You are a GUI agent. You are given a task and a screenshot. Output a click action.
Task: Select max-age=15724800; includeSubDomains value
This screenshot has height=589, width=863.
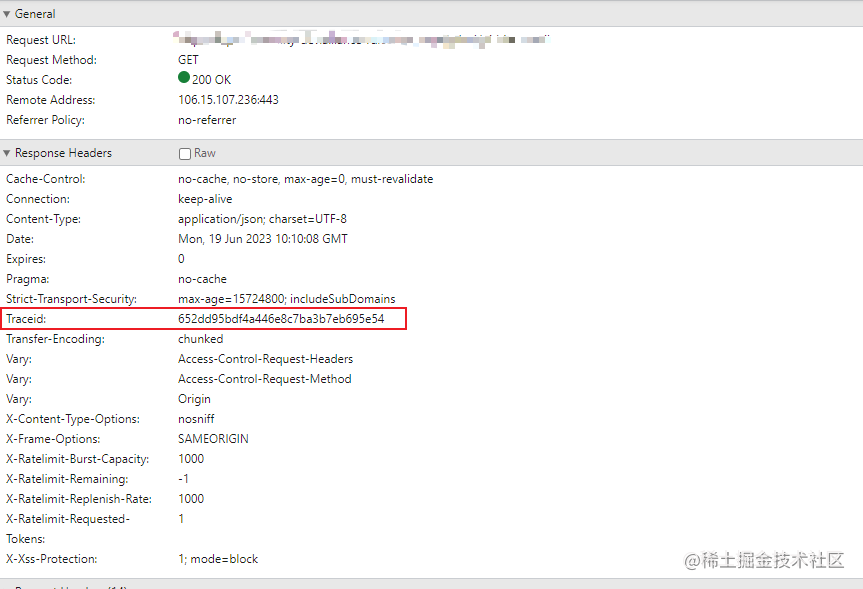287,299
